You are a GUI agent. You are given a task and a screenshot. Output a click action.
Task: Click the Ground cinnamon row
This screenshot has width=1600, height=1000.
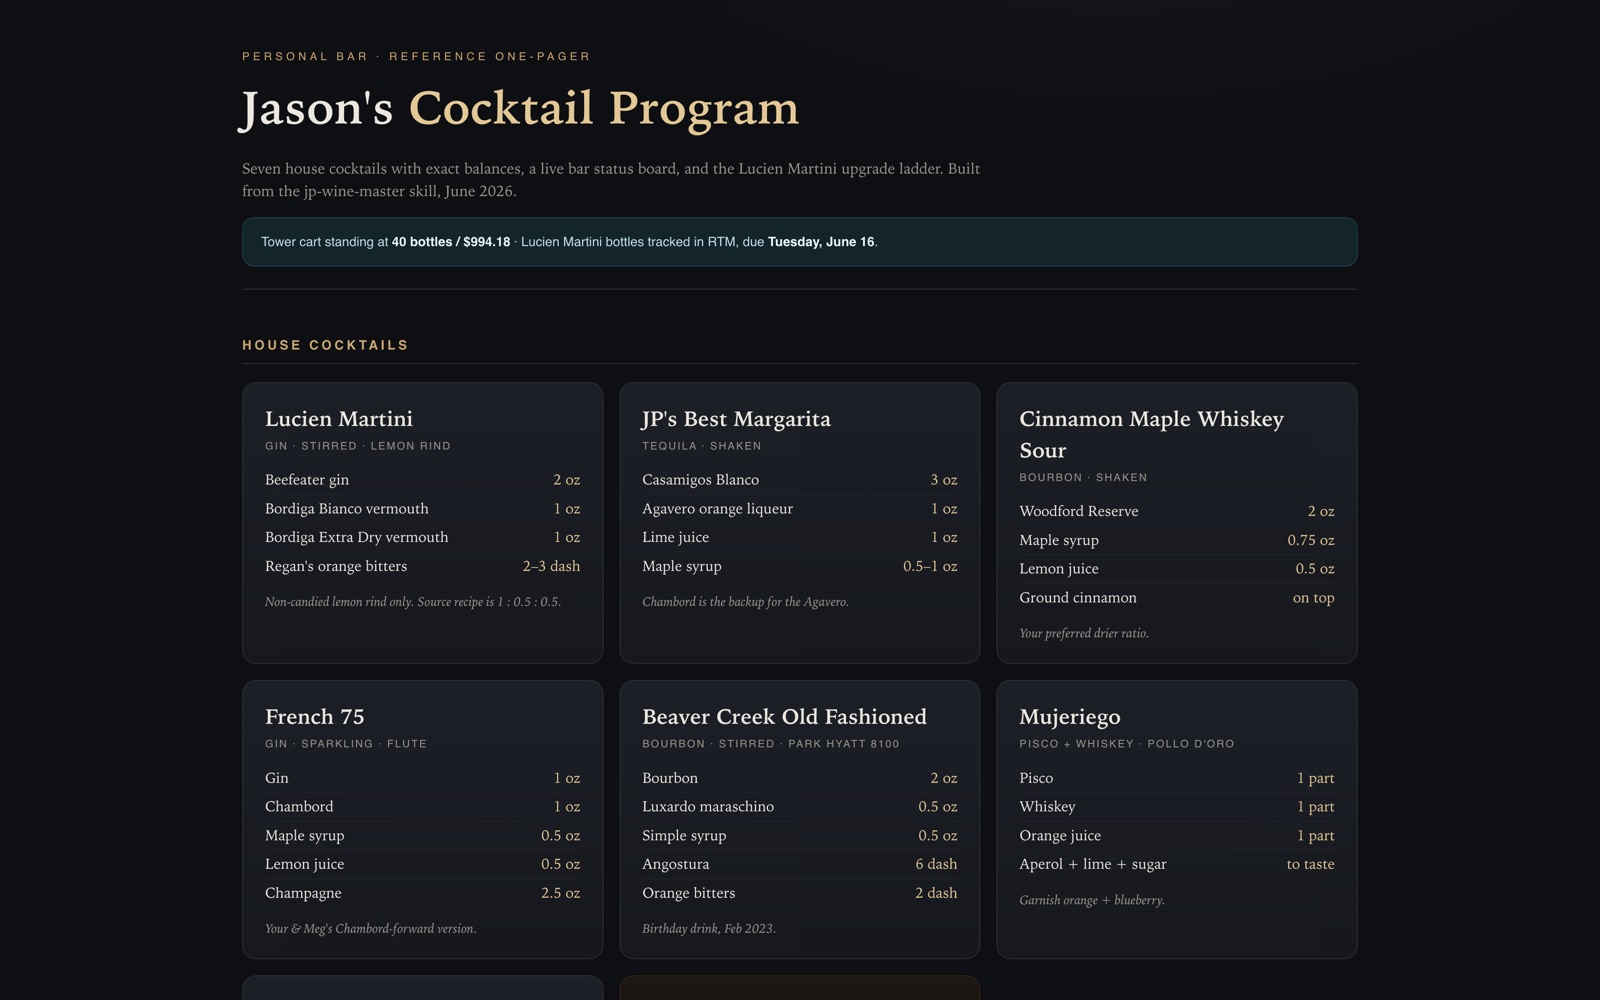[x=1177, y=598]
